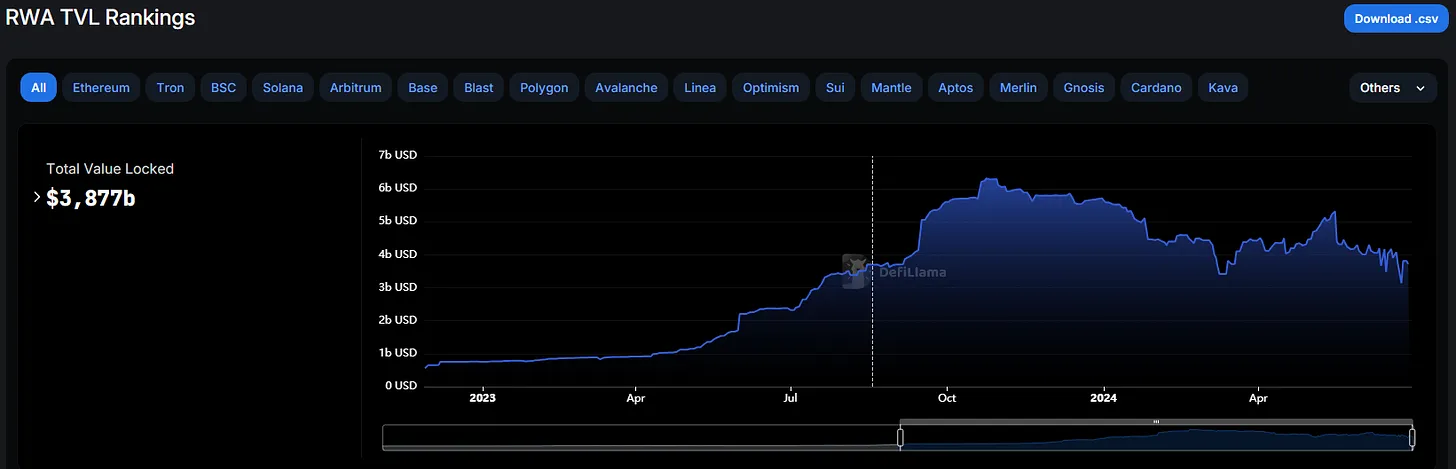Filter rankings by Ethereum
The width and height of the screenshot is (1456, 469).
[101, 88]
